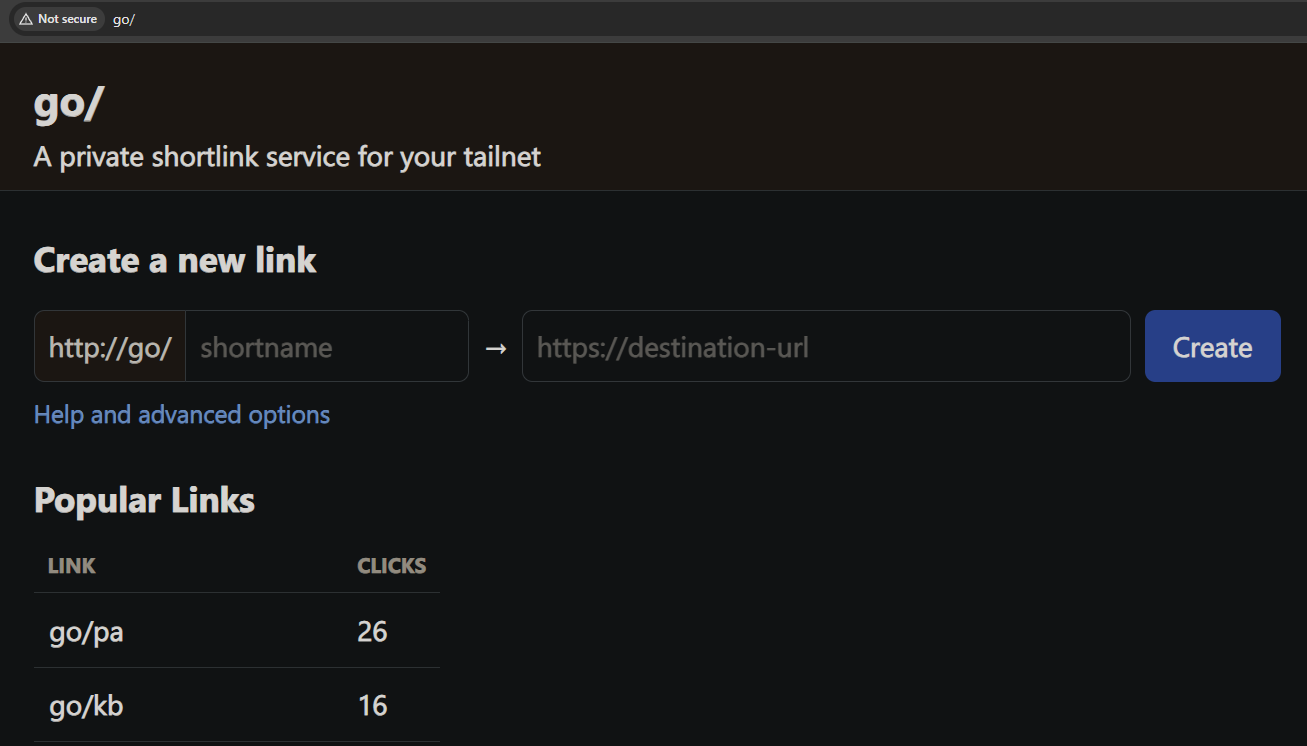Click the CLICKS column header
1307x746 pixels.
[391, 565]
